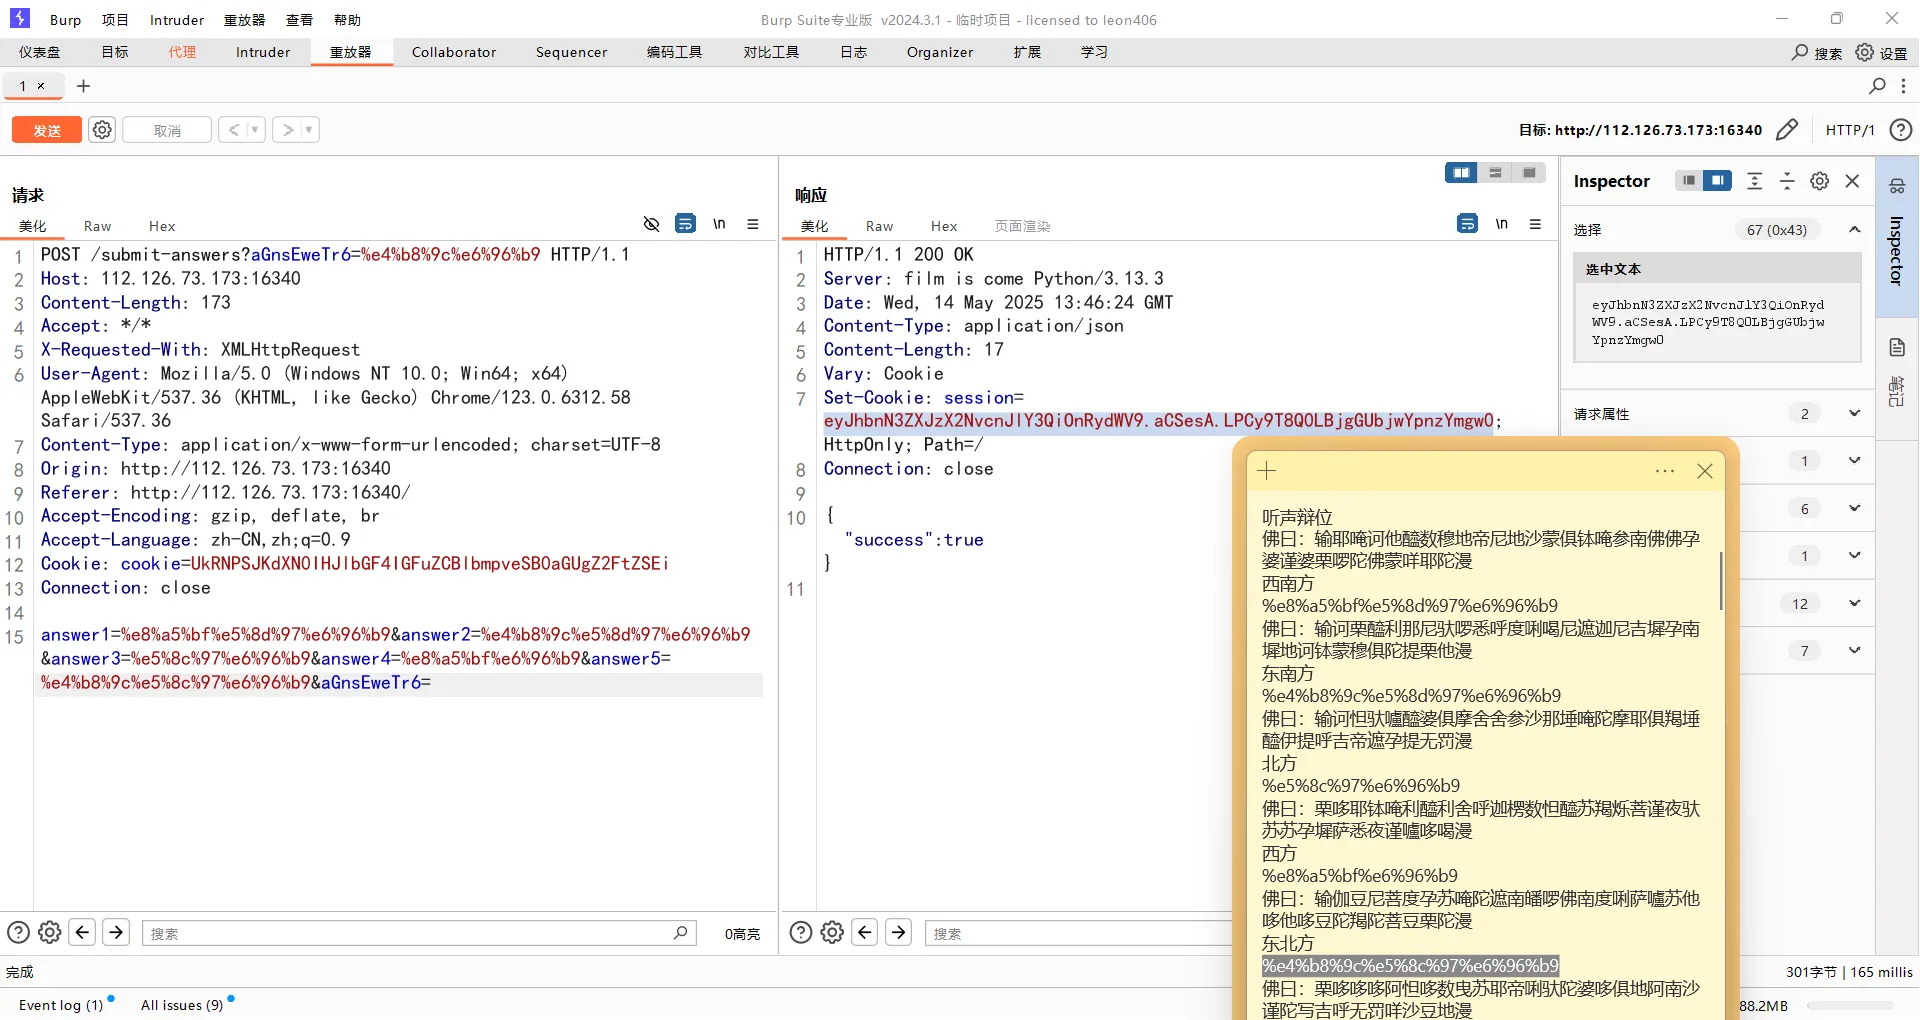
Task: Click the response search input field
Action: coord(1079,933)
